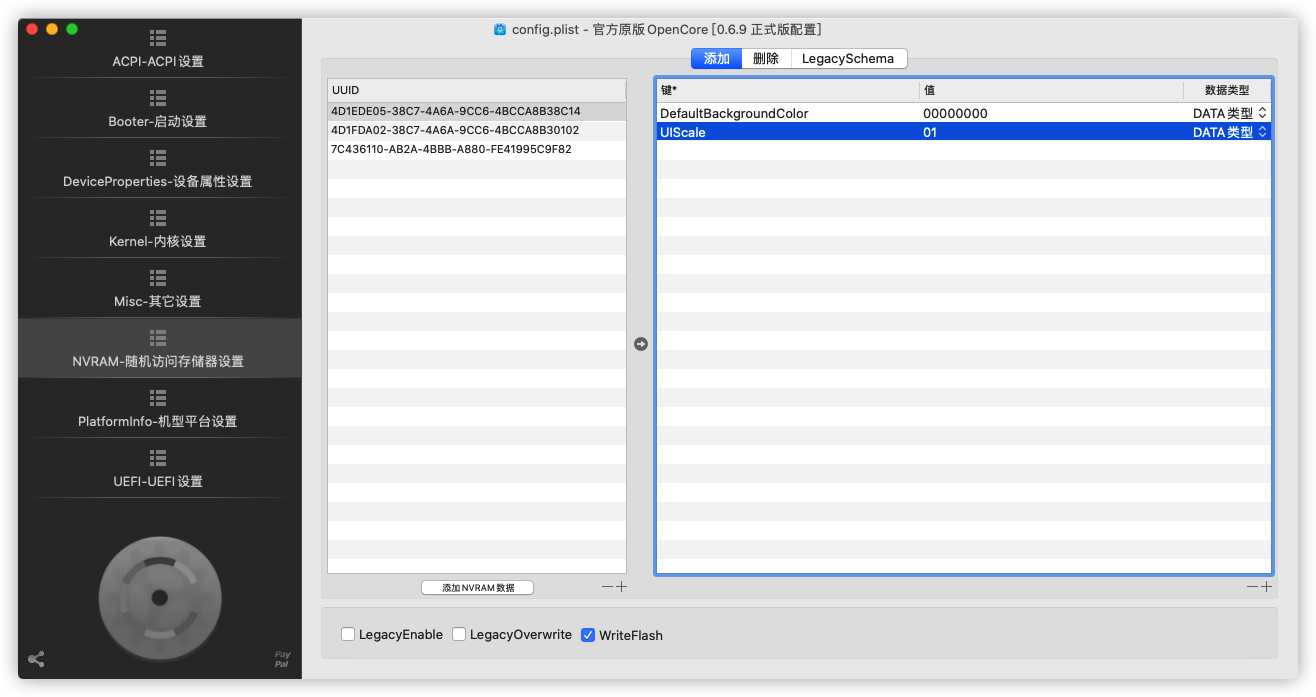
Task: Sort by the UUID column header
Action: (x=477, y=90)
